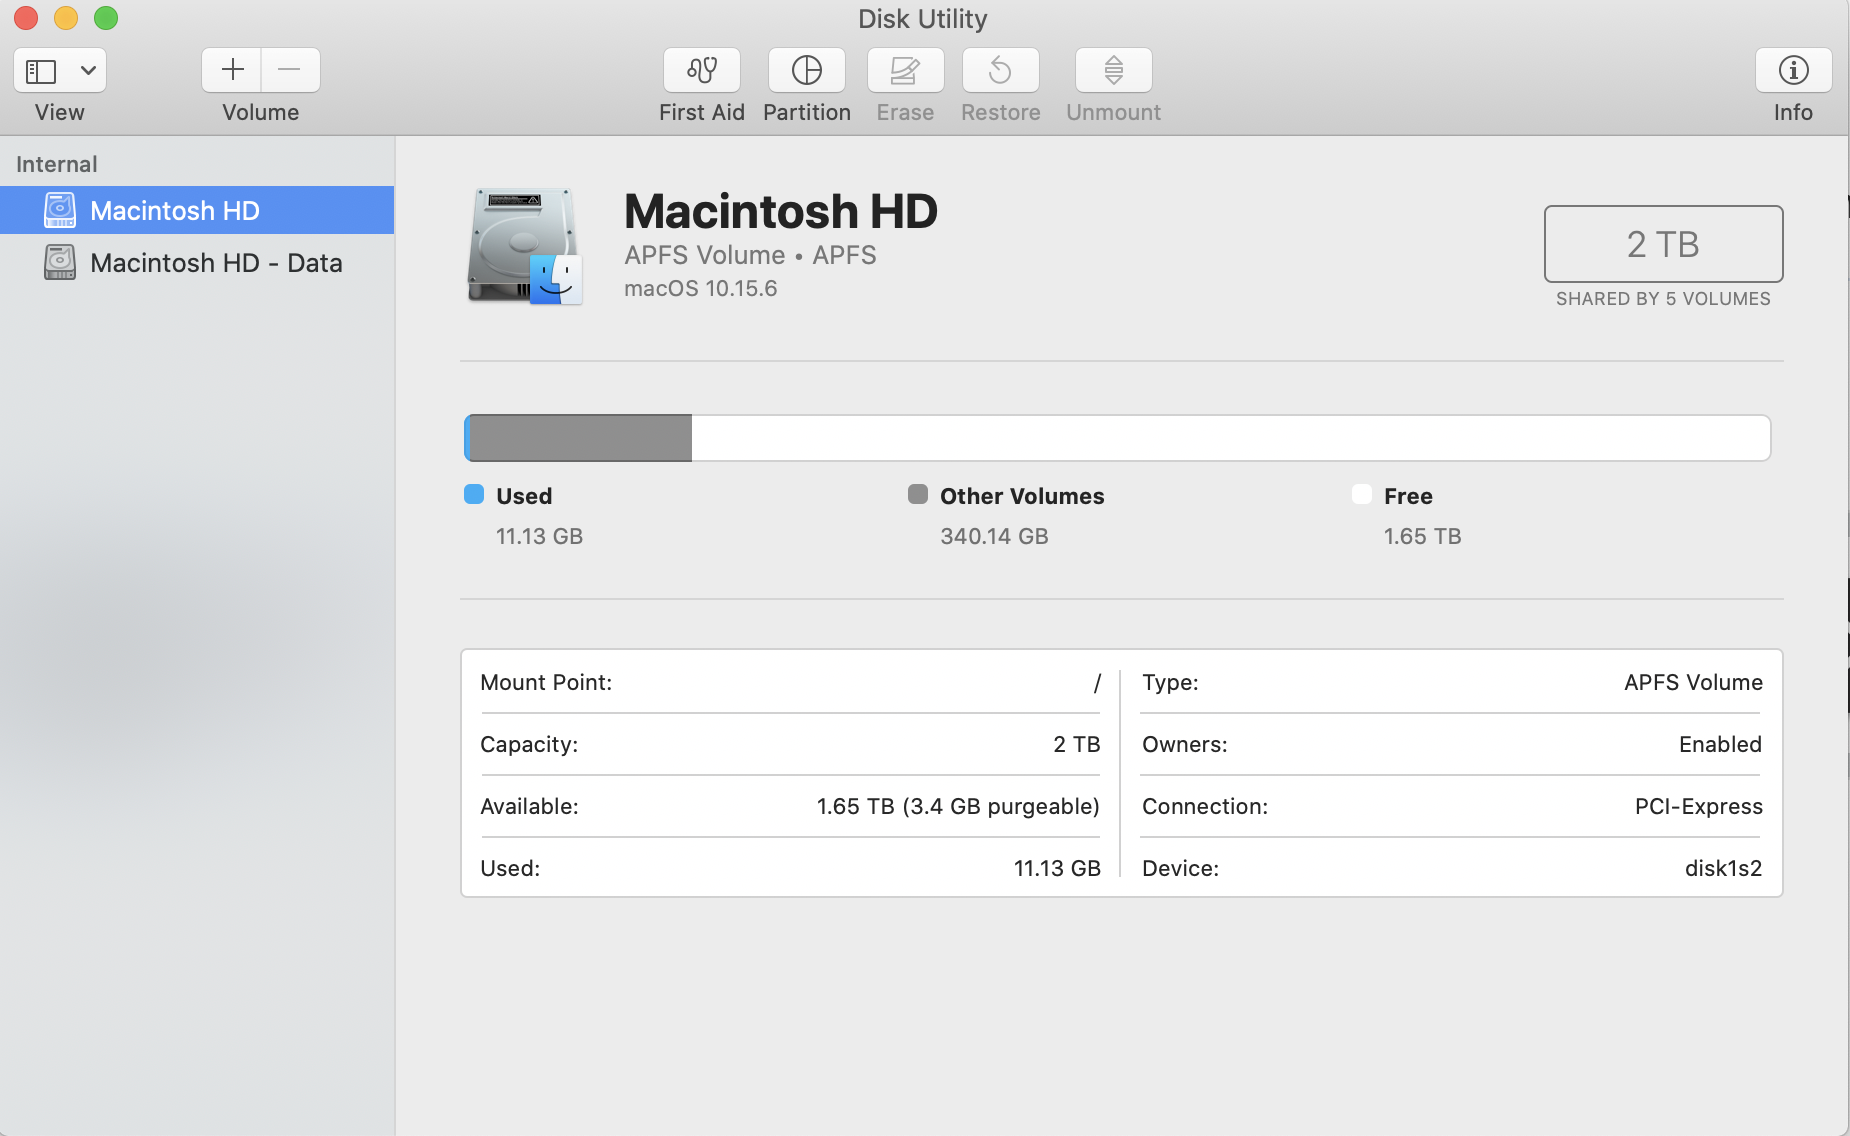Click the white Free color swatch

click(1361, 494)
